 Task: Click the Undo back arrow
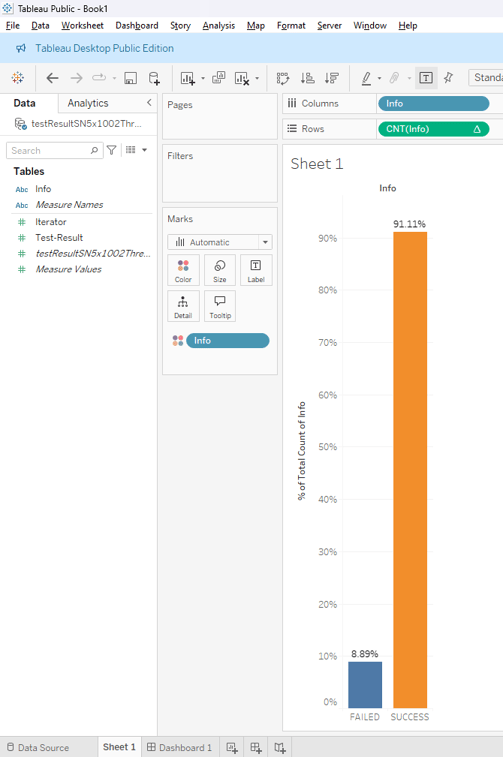pyautogui.click(x=52, y=78)
